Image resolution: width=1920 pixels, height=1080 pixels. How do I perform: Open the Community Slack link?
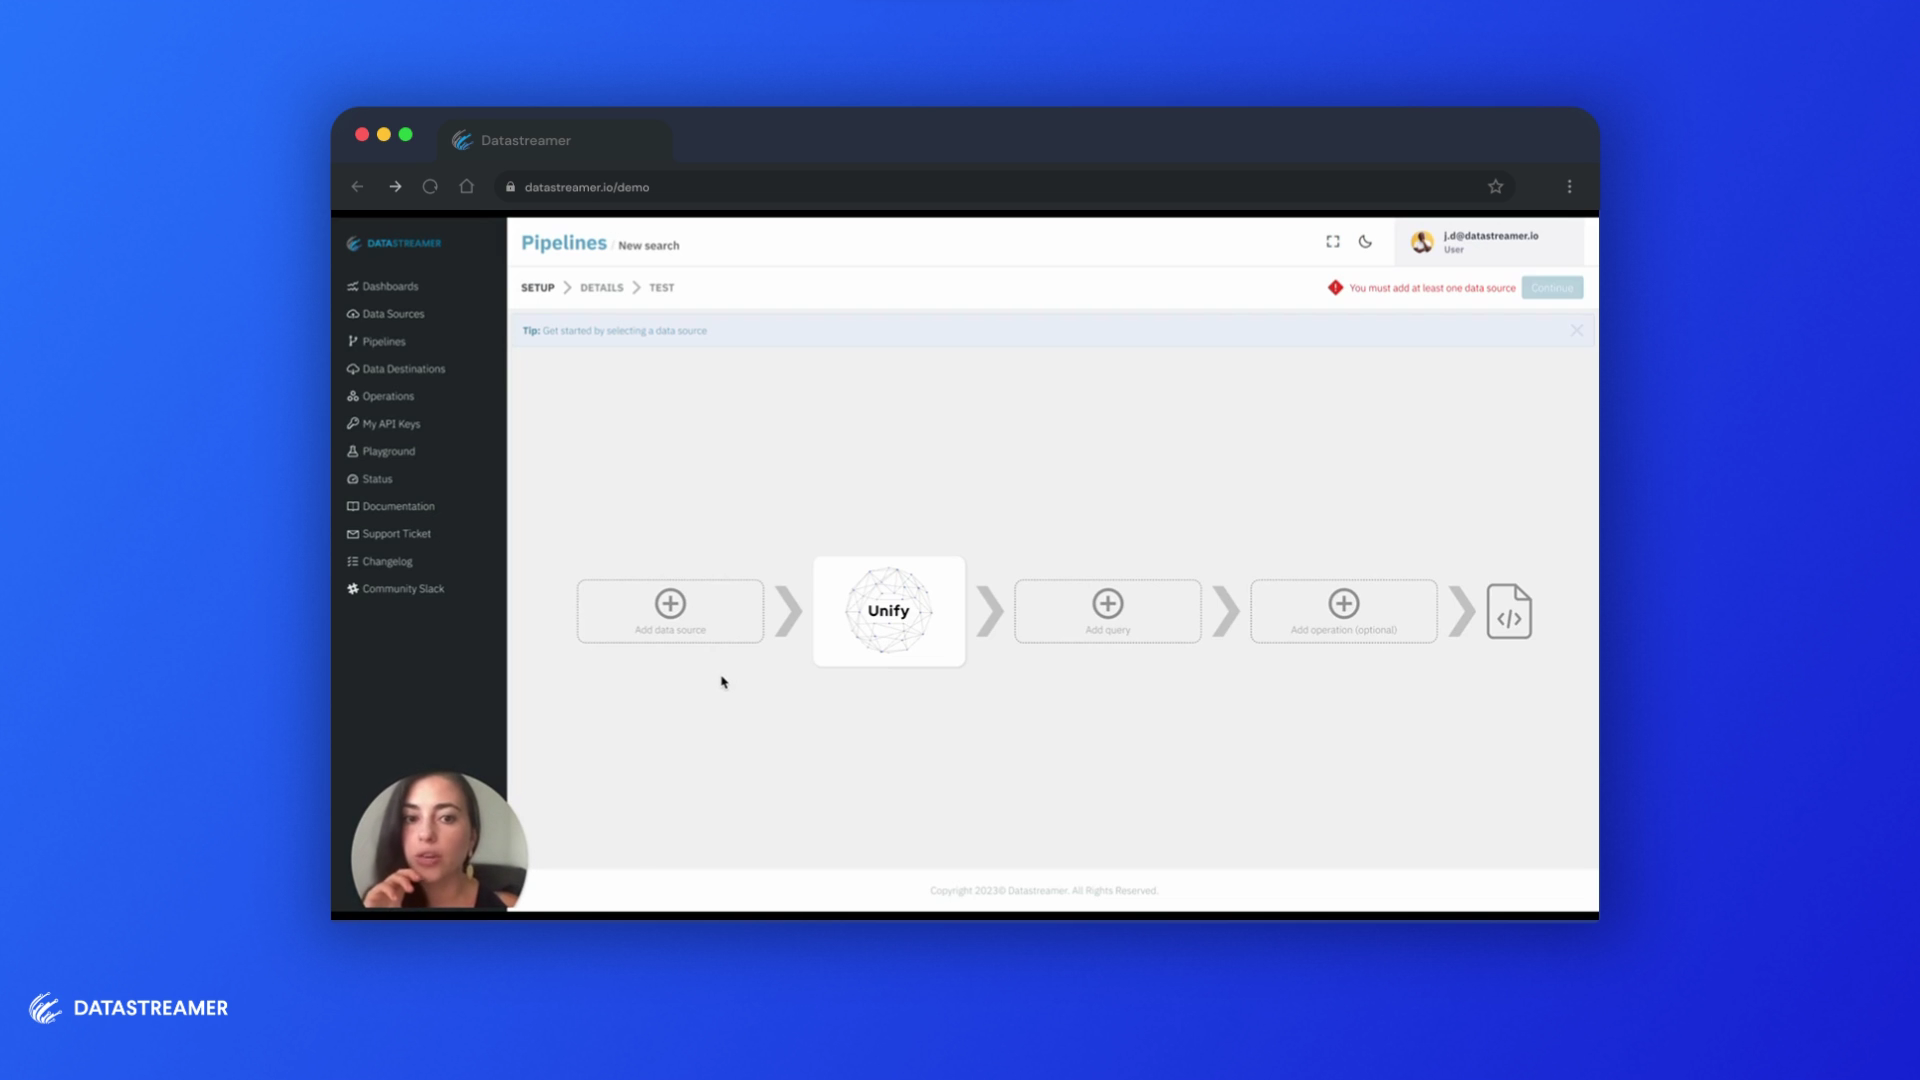pos(404,588)
